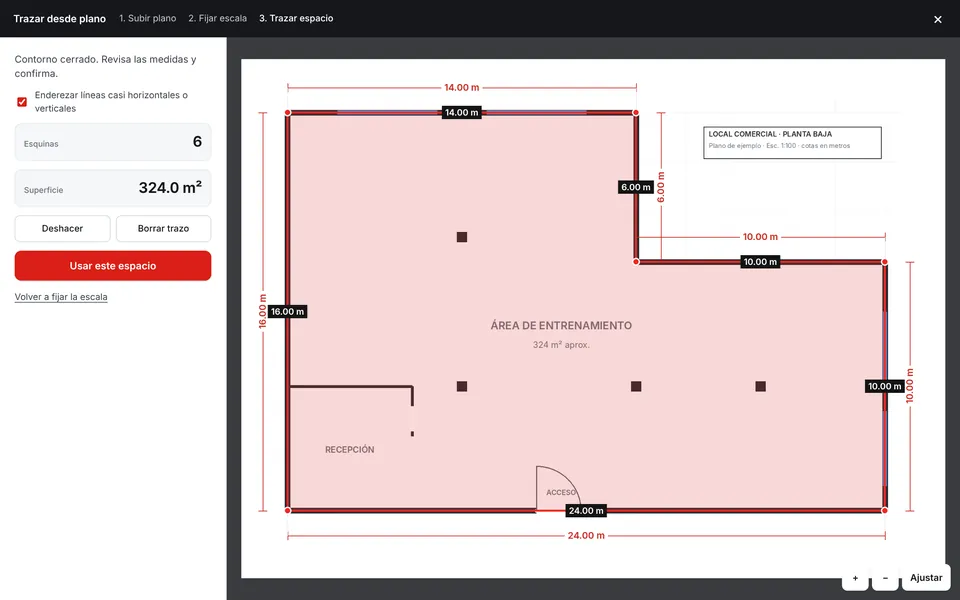Screen dimensions: 960x600
Task: Click the black 6.00 m segment label
Action: pyautogui.click(x=636, y=187)
